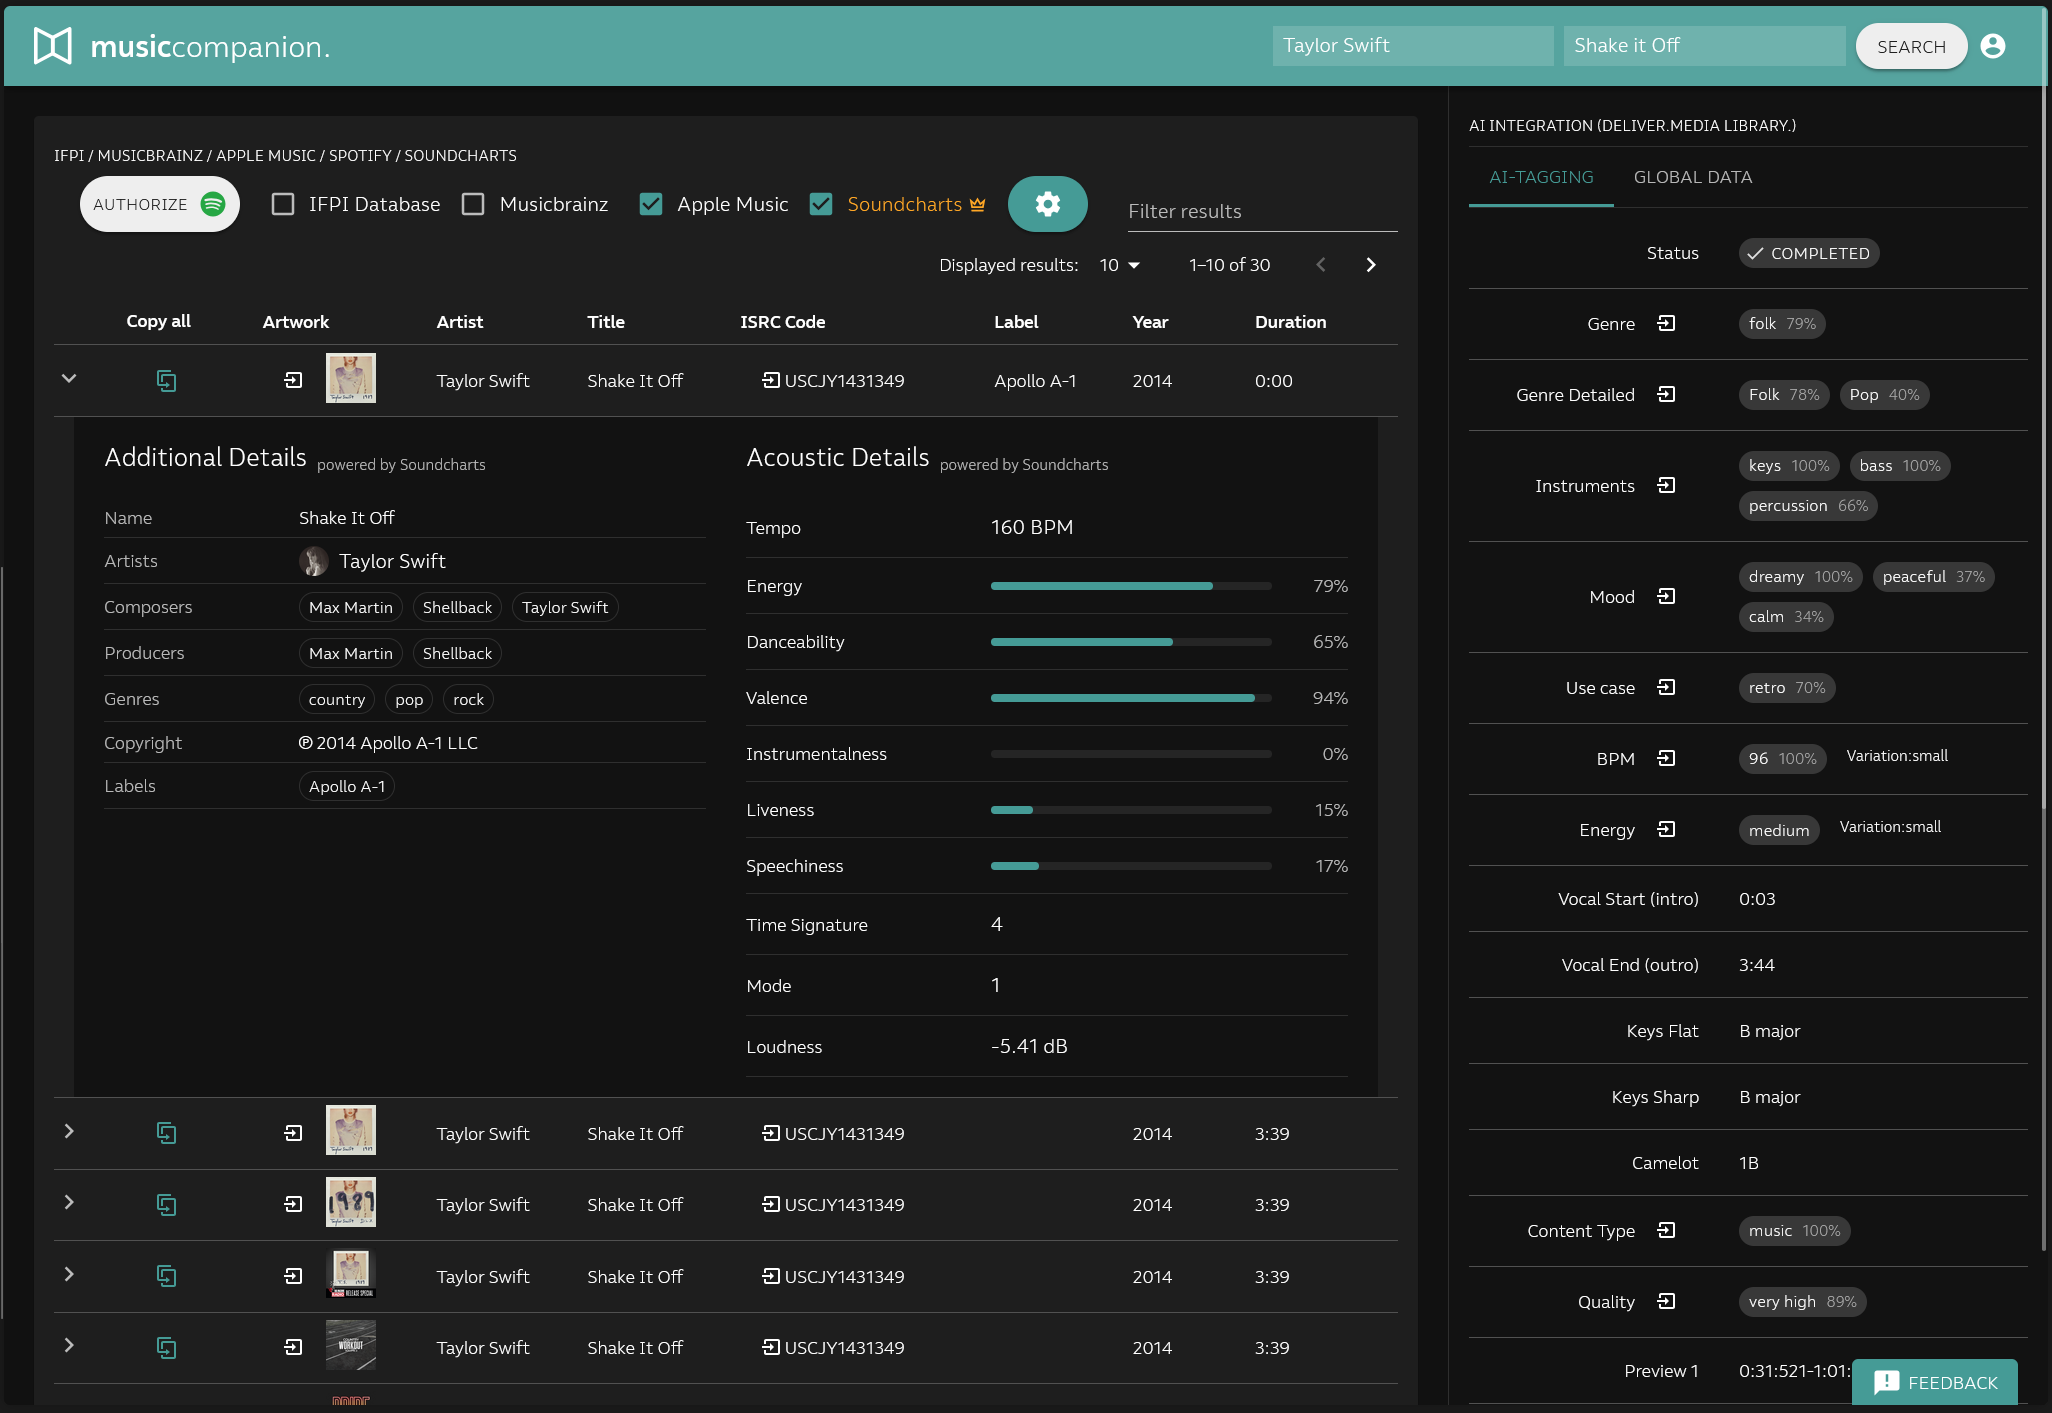Screen dimensions: 2052x1413
Task: Enable the Musicbrainz checkbox
Action: click(473, 204)
